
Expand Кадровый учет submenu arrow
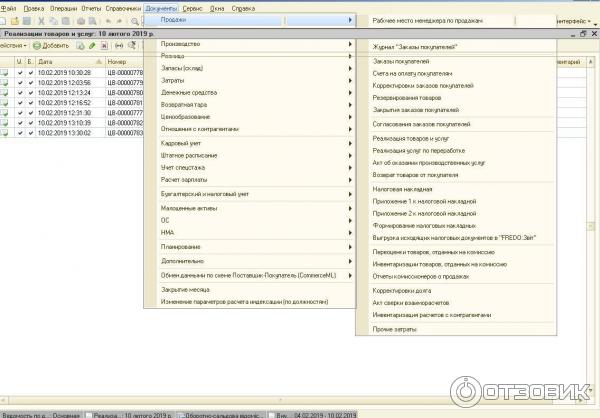coord(350,144)
